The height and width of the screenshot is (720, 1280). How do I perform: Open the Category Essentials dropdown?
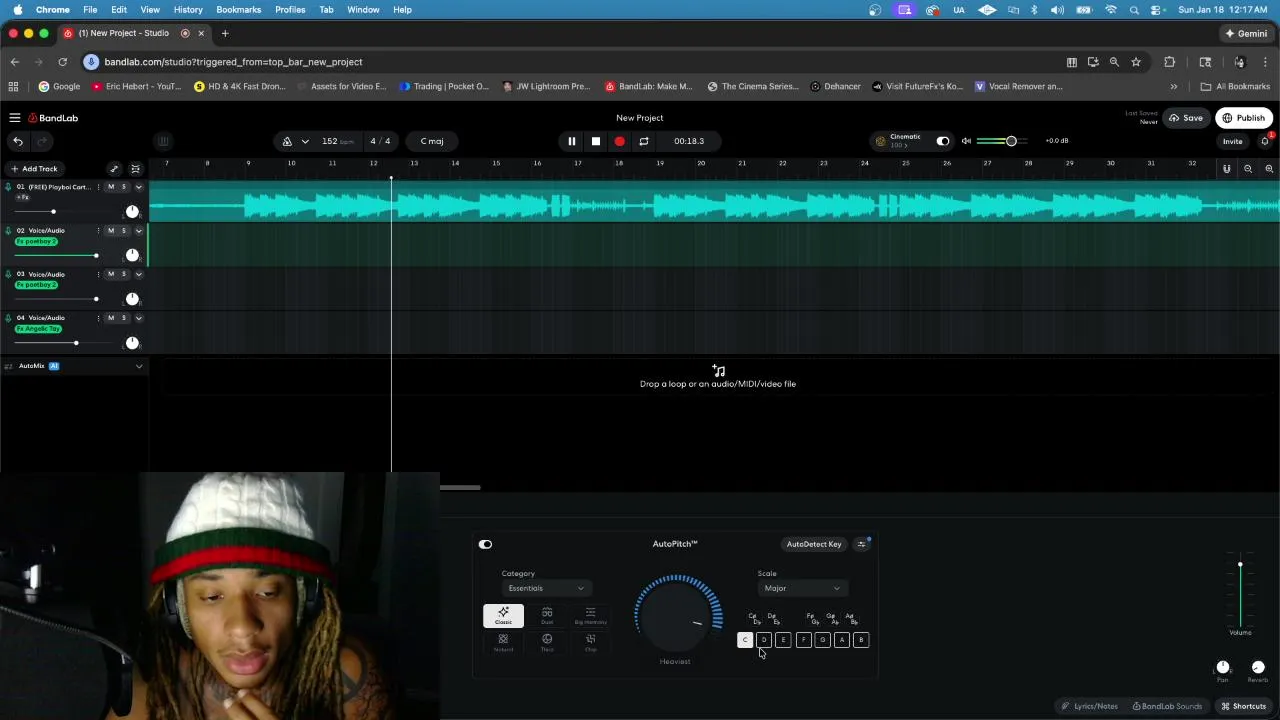point(545,588)
